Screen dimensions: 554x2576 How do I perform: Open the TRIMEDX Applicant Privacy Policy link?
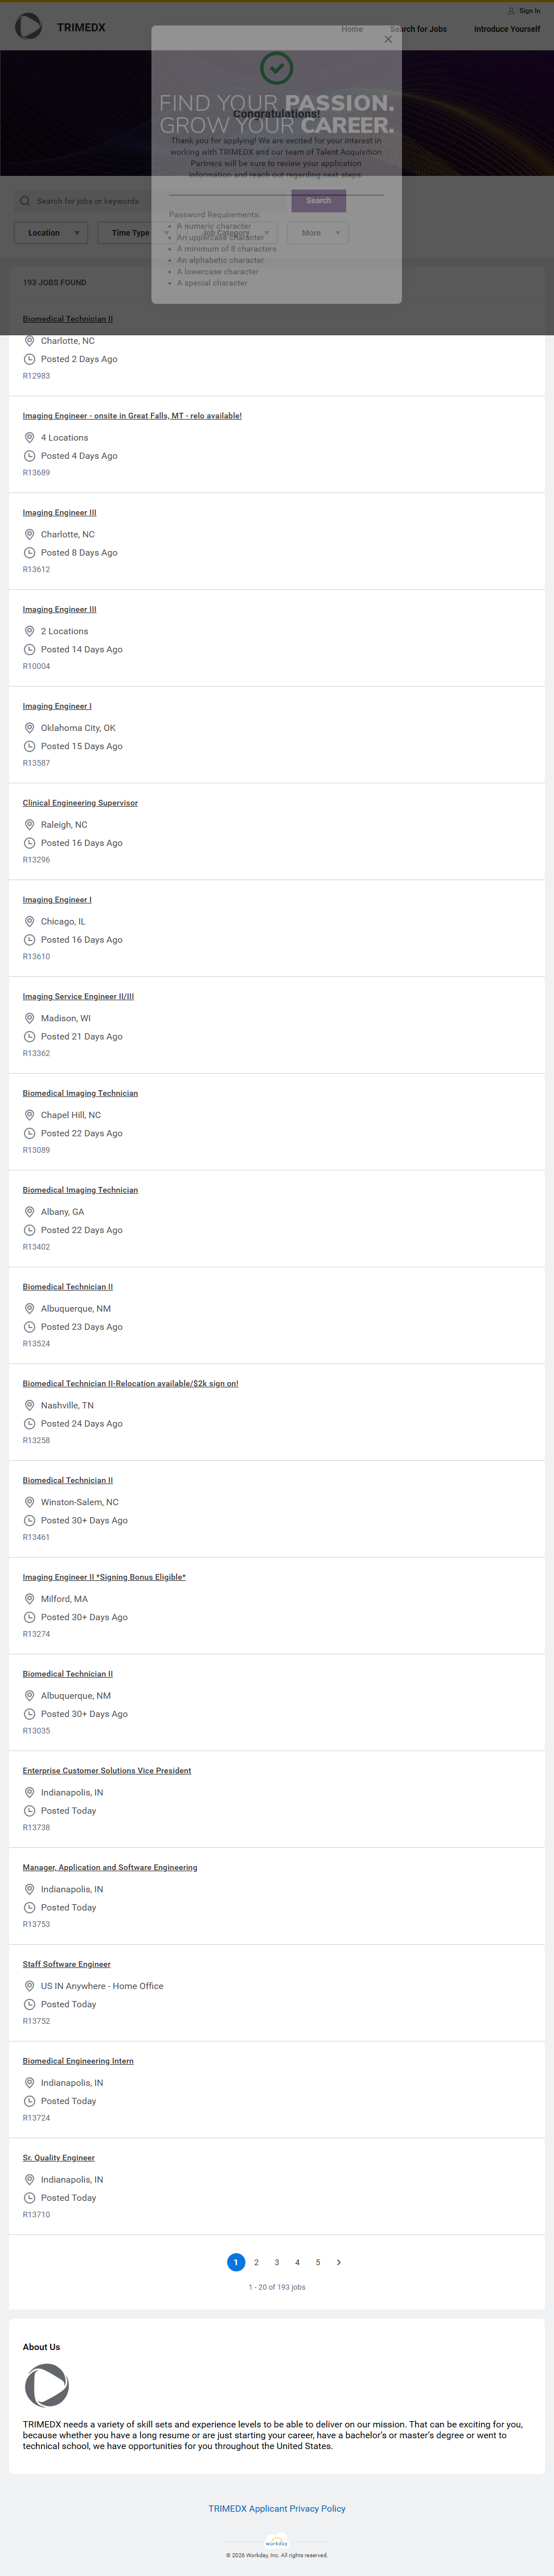click(277, 2508)
